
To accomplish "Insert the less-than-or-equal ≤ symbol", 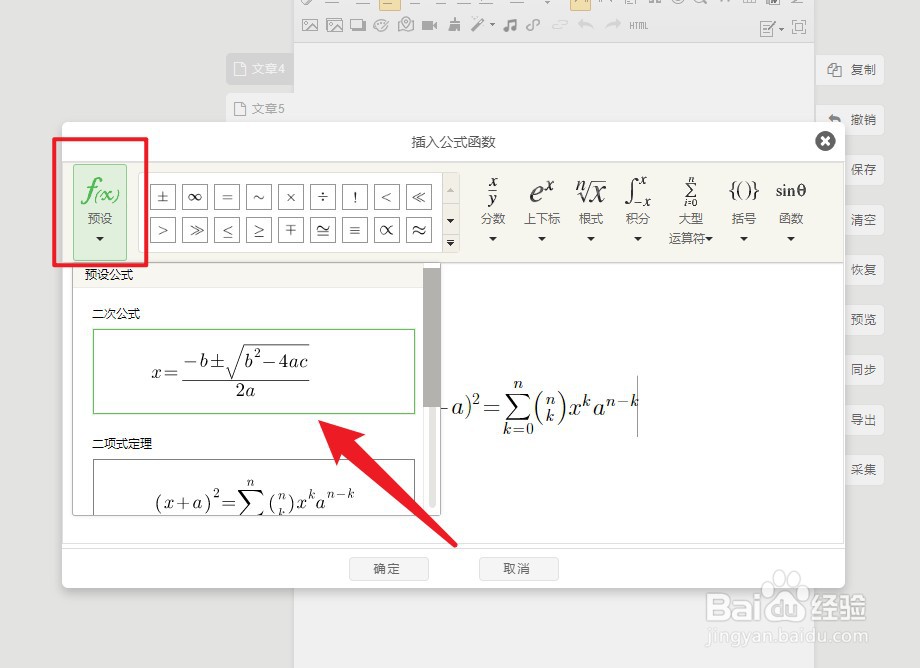I will (227, 230).
